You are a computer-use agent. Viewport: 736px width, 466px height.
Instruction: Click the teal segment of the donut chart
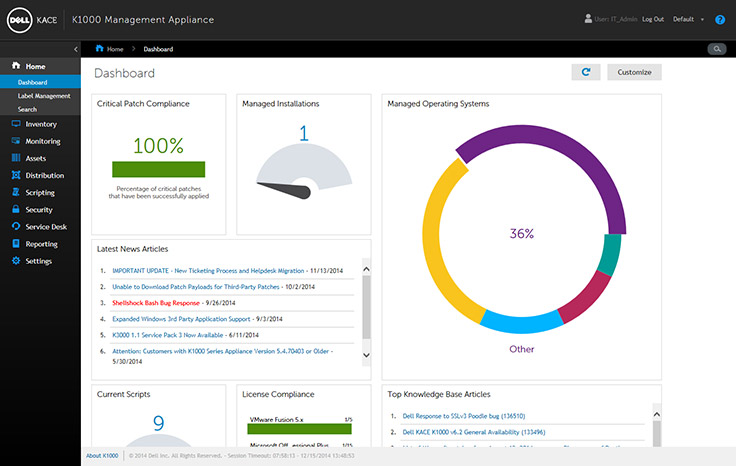click(x=611, y=254)
